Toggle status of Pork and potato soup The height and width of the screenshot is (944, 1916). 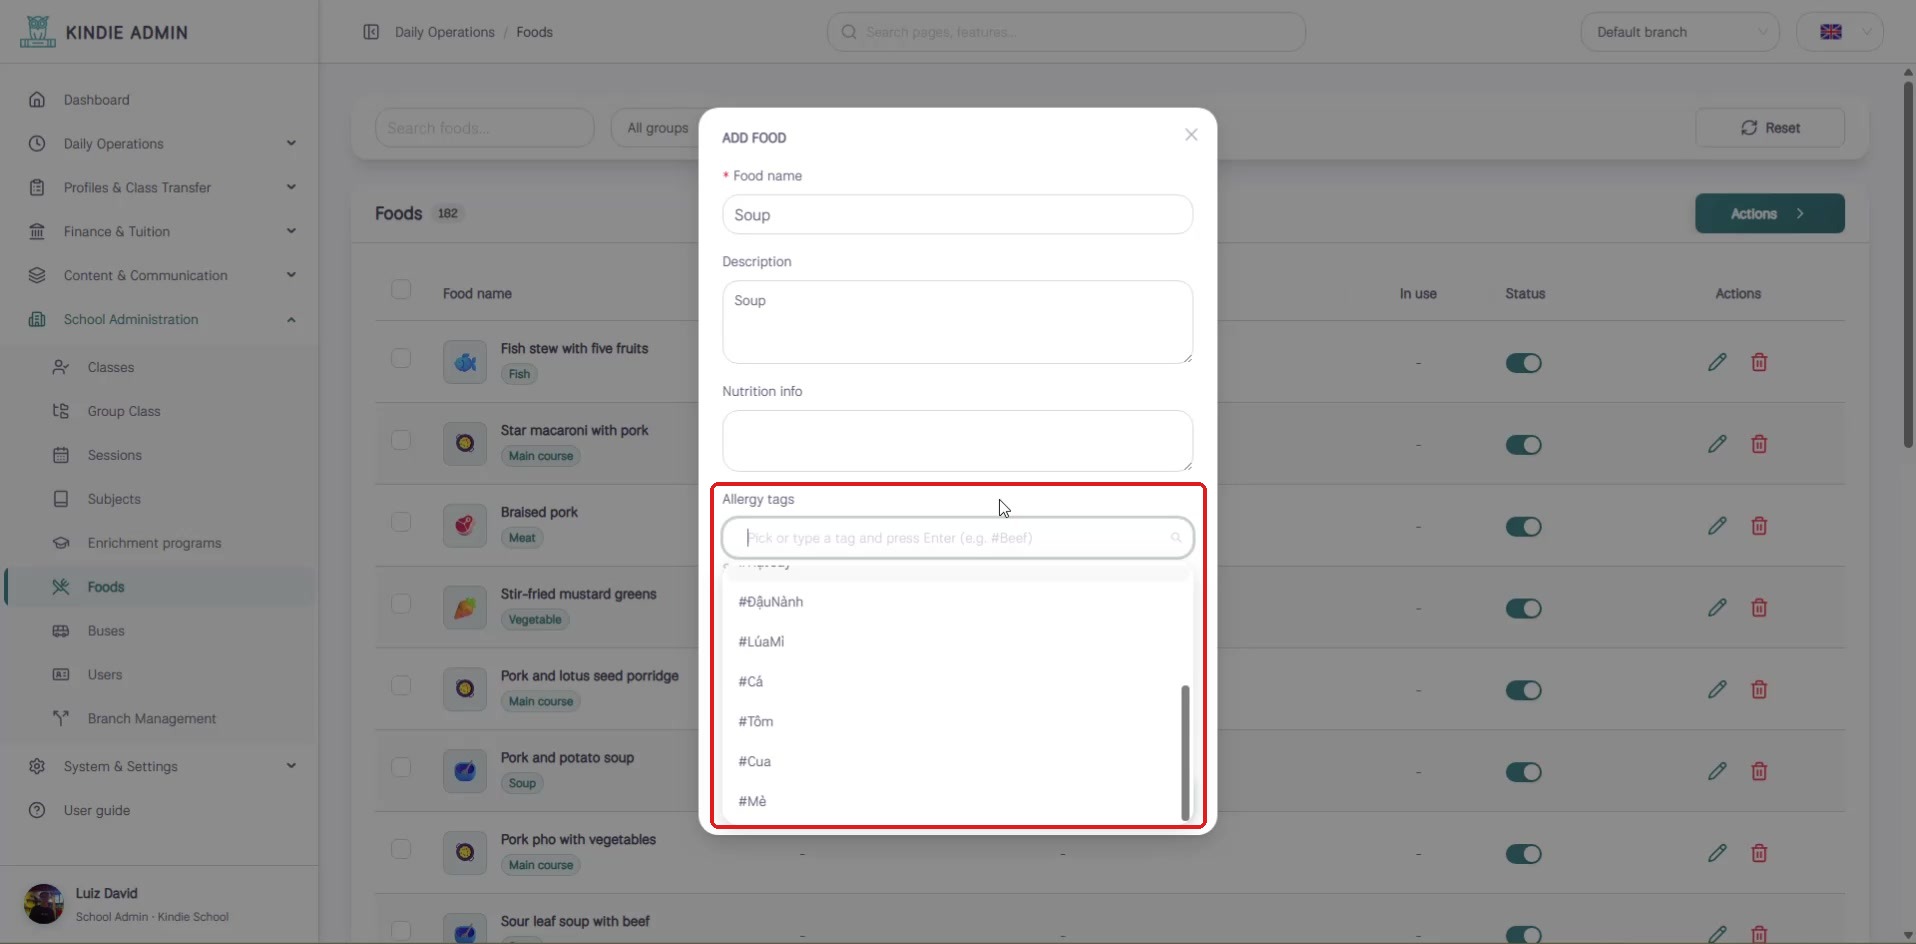(x=1524, y=772)
